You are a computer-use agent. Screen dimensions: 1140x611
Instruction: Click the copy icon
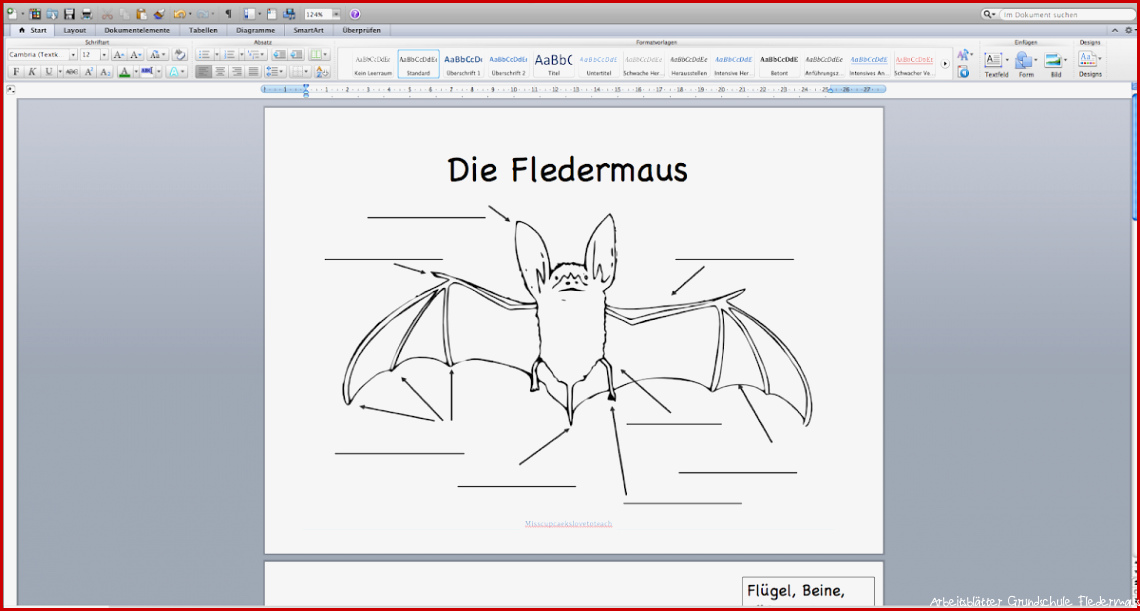pyautogui.click(x=124, y=14)
